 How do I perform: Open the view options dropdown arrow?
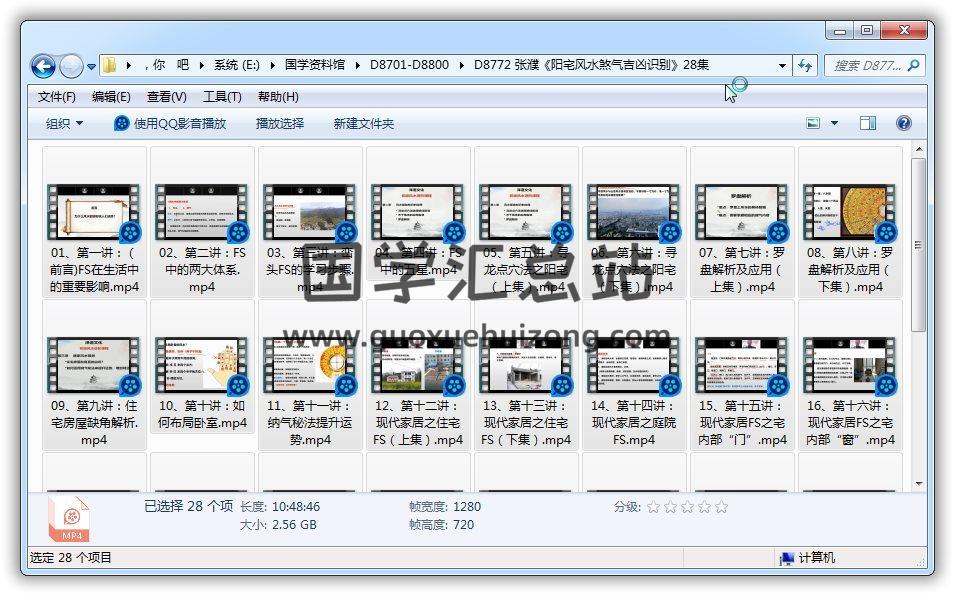[835, 123]
